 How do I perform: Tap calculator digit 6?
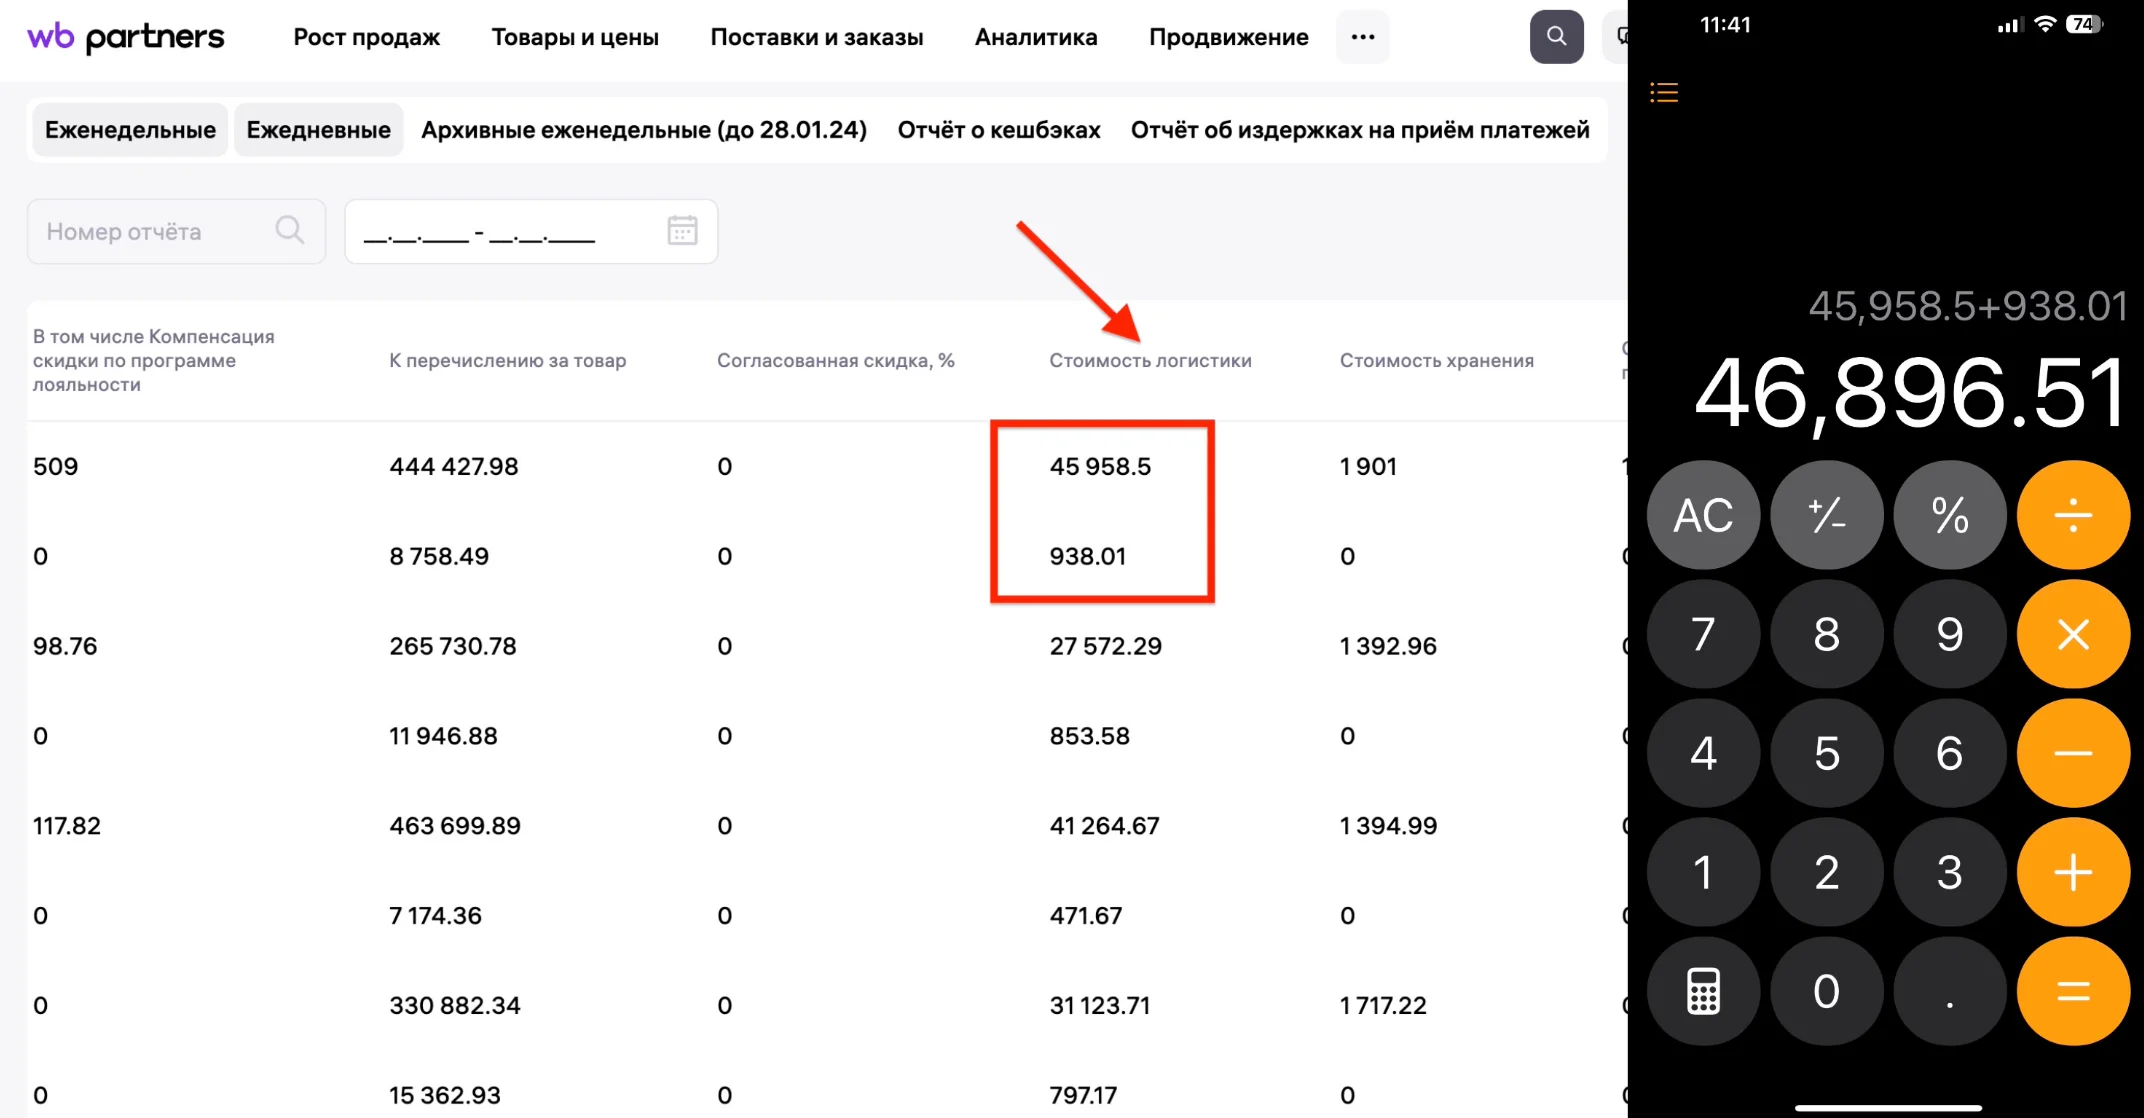pos(1950,753)
